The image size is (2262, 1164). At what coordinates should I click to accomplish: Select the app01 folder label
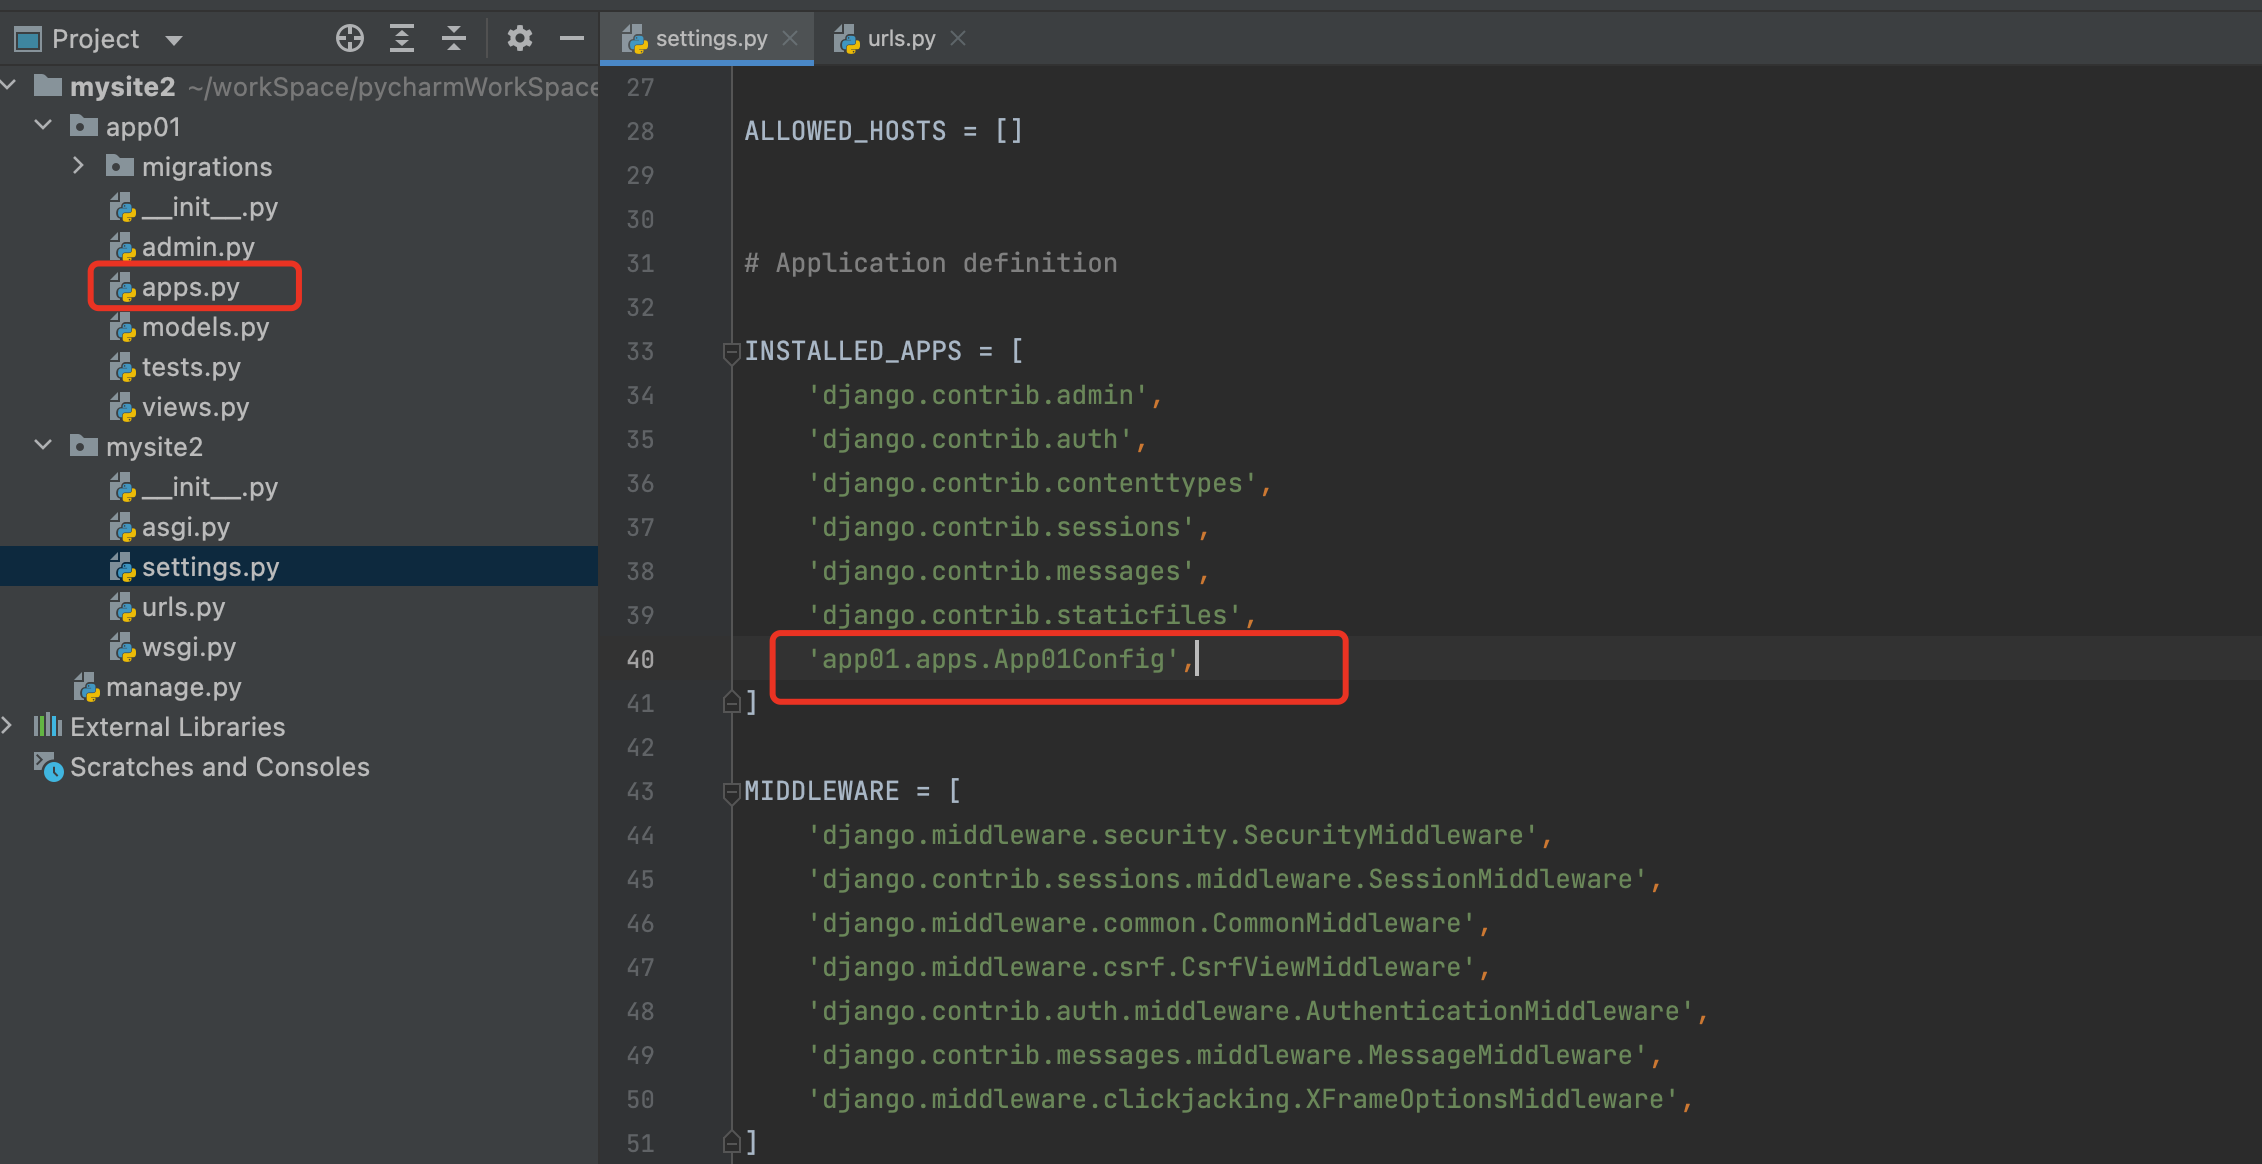(x=143, y=127)
